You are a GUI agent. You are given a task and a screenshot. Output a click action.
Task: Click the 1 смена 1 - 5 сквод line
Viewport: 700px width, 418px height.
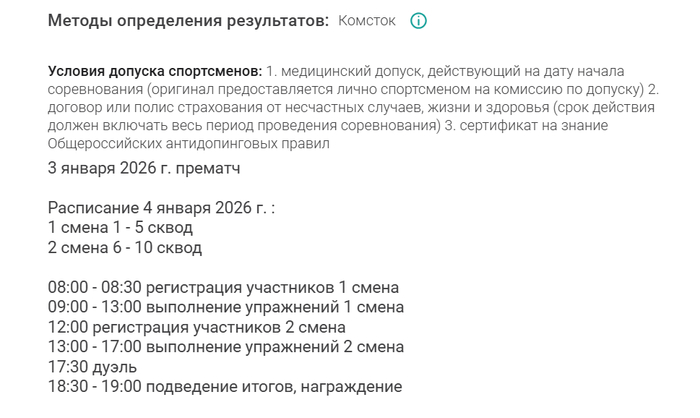click(x=120, y=227)
